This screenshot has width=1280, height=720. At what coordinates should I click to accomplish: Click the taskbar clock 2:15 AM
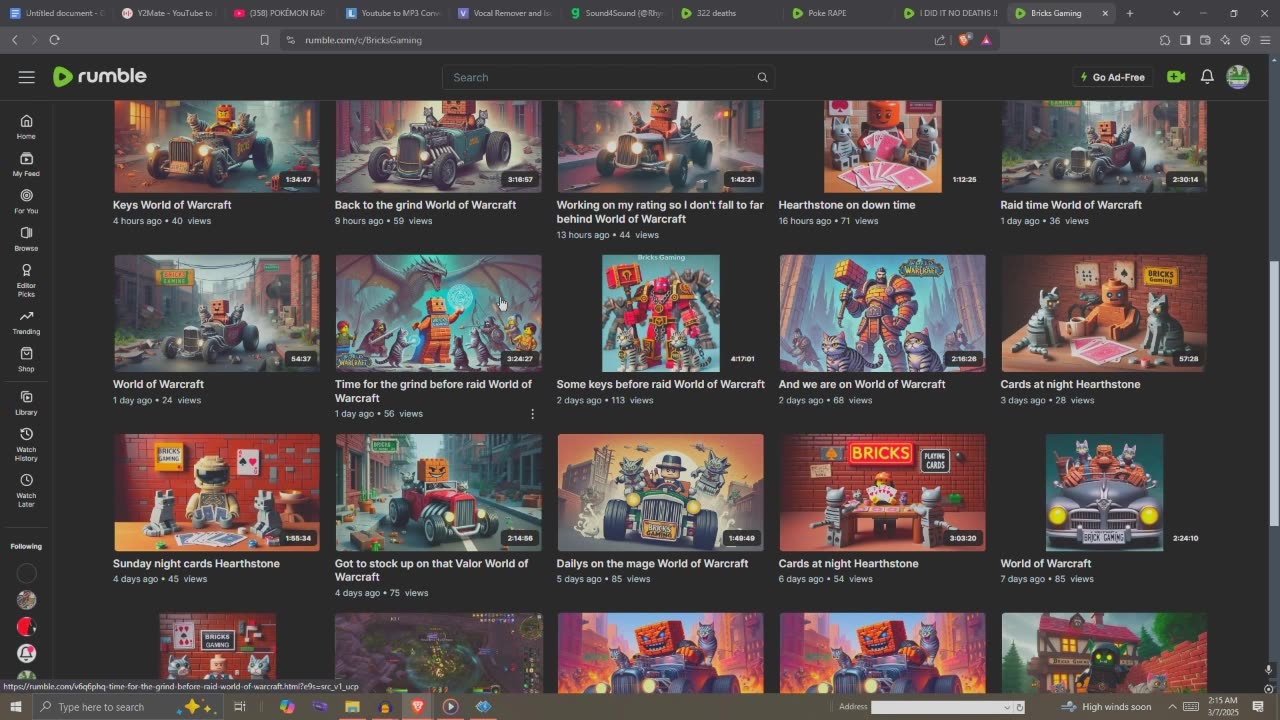coord(1224,707)
